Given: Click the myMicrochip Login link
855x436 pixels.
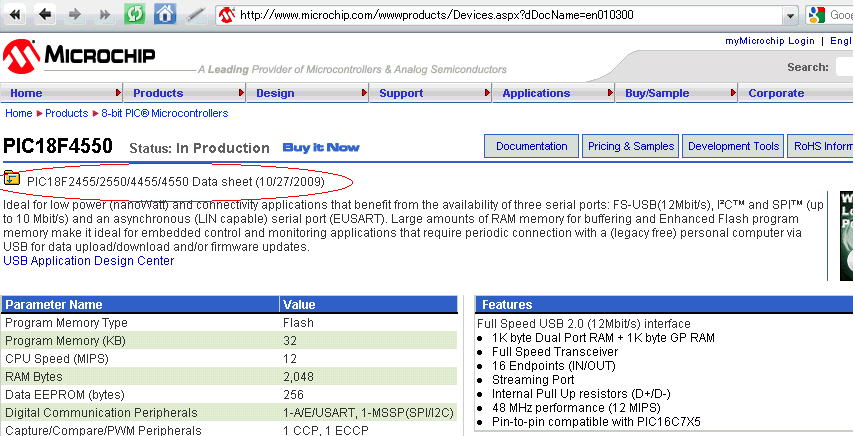Looking at the screenshot, I should tap(769, 41).
